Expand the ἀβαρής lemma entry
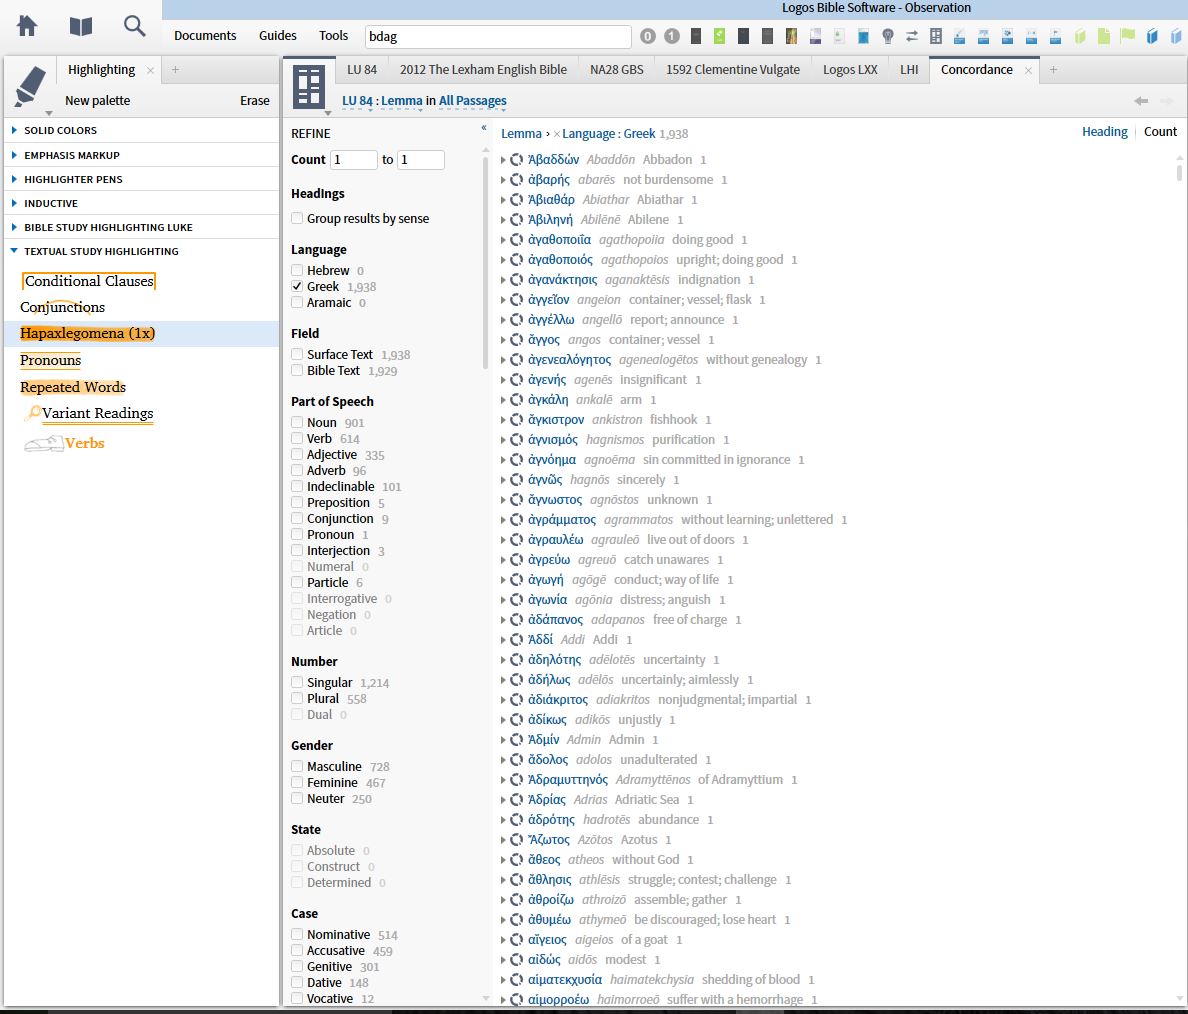The image size is (1188, 1014). [503, 180]
